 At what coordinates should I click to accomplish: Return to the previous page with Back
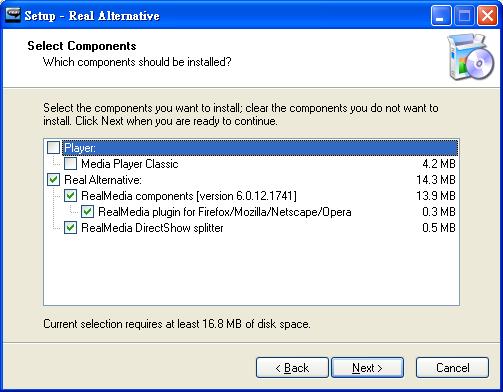pyautogui.click(x=292, y=368)
